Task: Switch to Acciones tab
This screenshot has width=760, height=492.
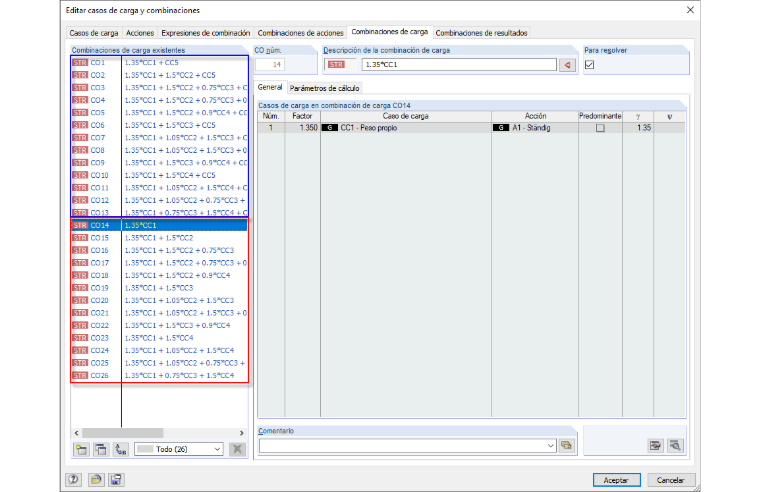Action: click(140, 33)
